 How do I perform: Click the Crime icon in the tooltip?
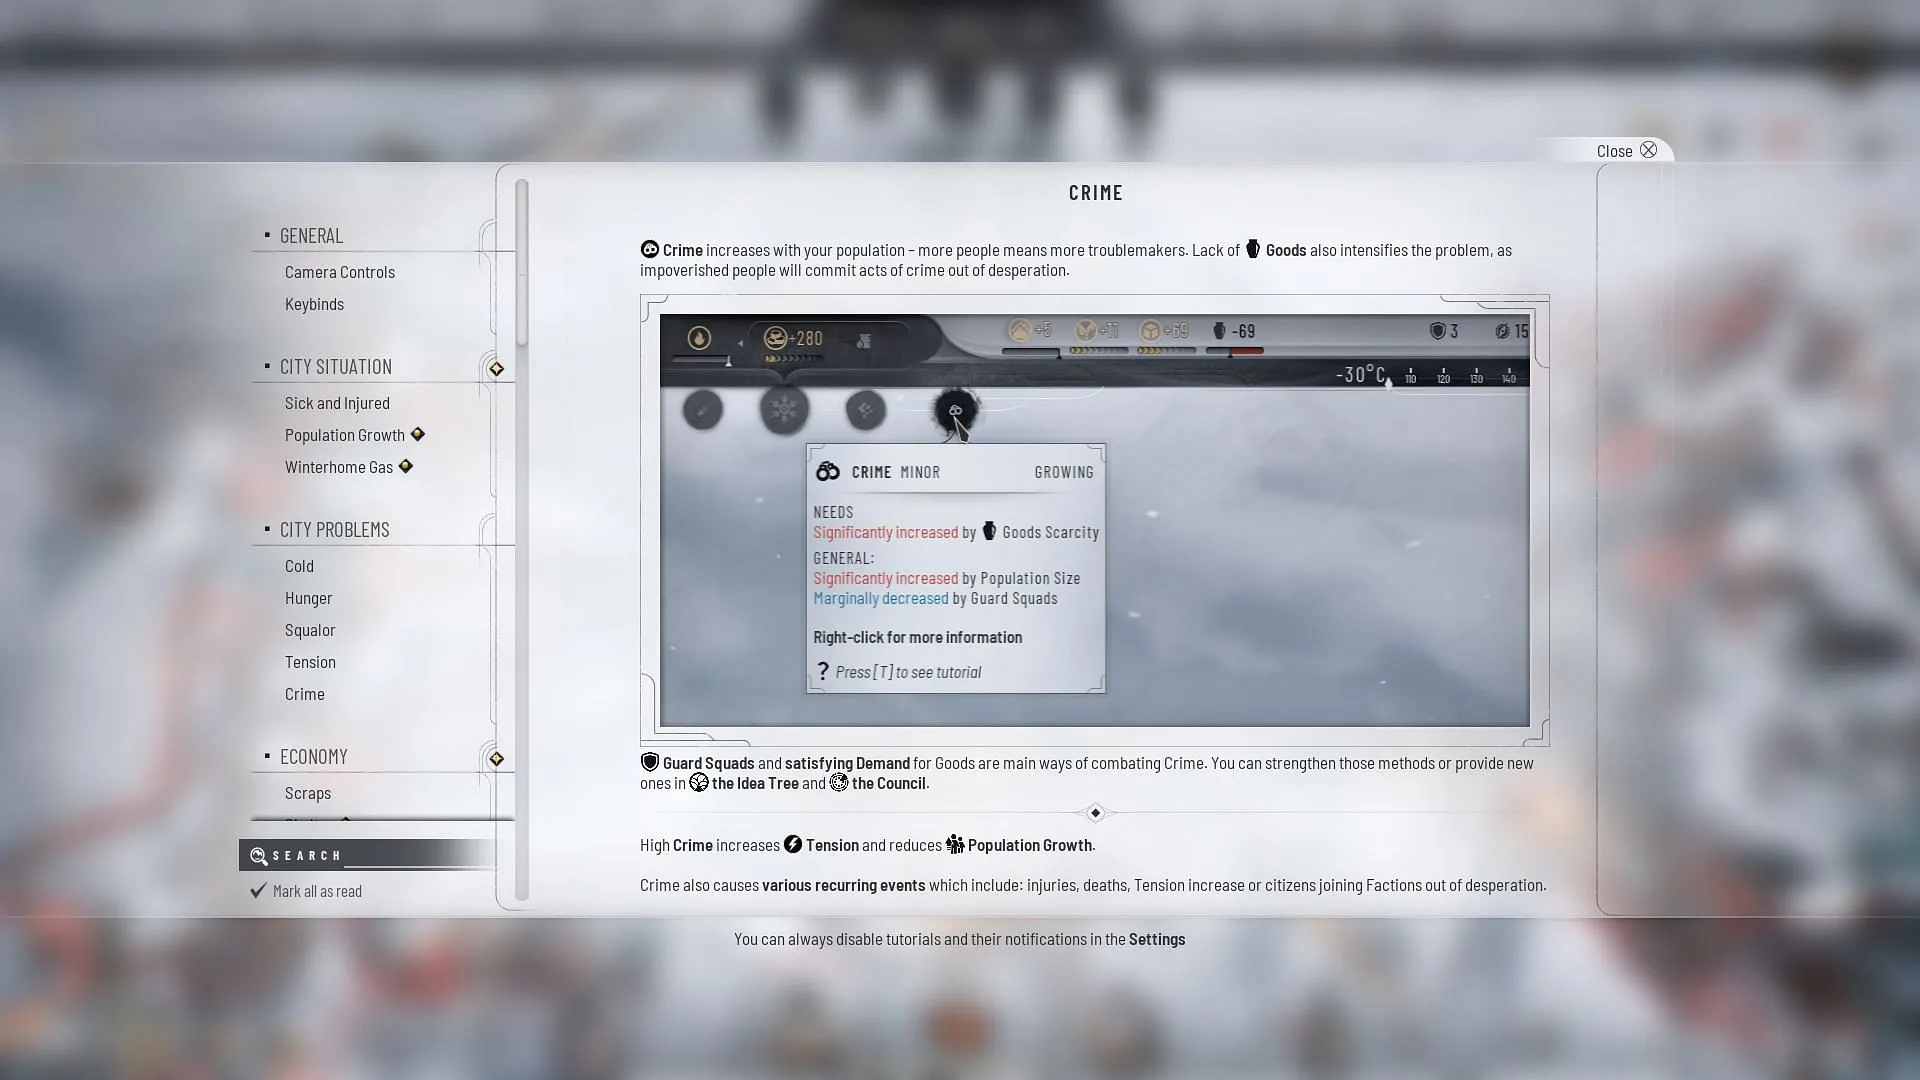click(828, 471)
